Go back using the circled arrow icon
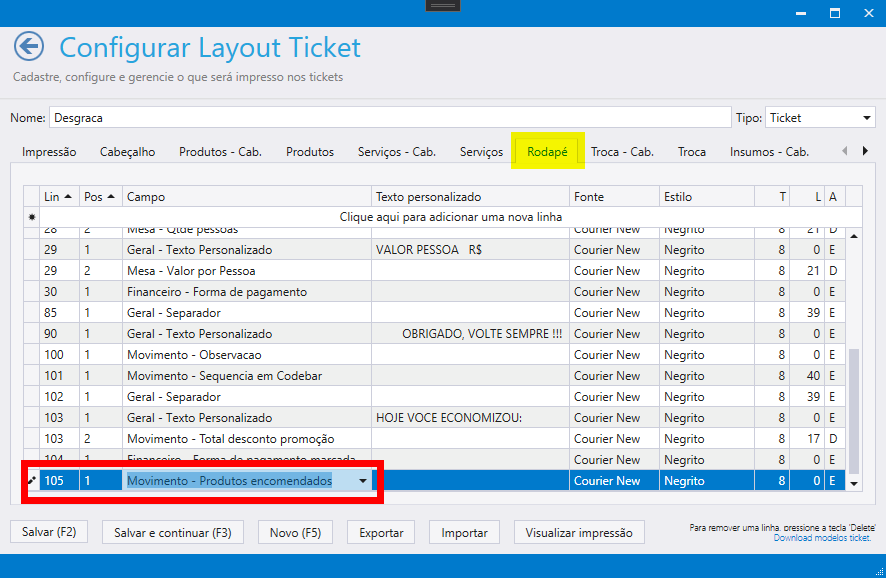This screenshot has width=886, height=578. pyautogui.click(x=29, y=46)
